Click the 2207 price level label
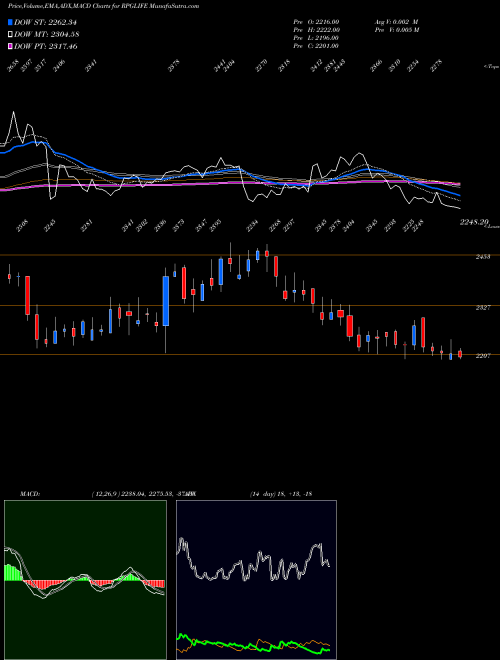 click(x=483, y=356)
